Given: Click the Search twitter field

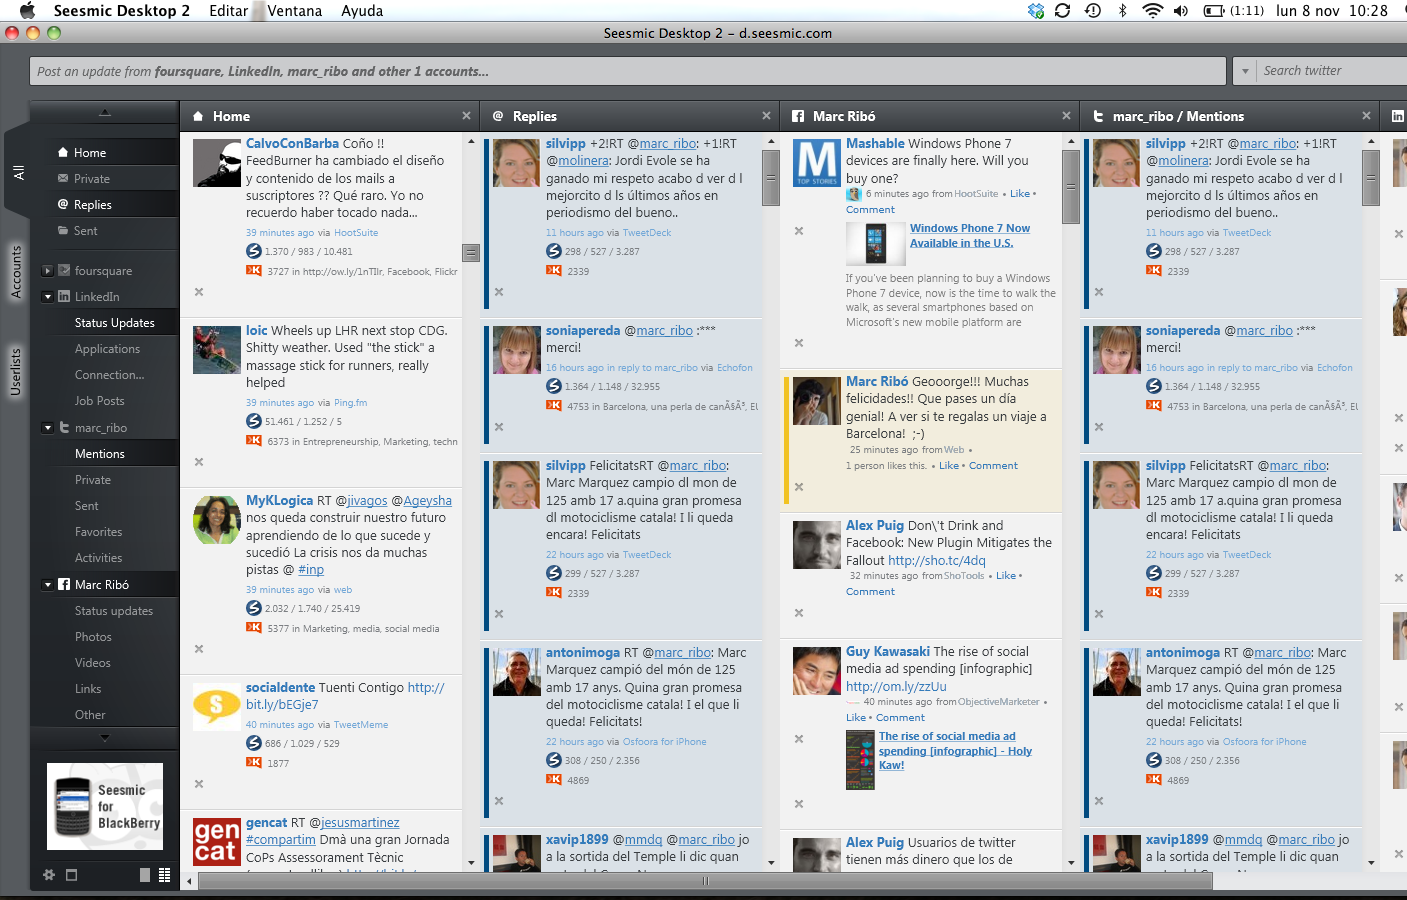Looking at the screenshot, I should pyautogui.click(x=1332, y=71).
